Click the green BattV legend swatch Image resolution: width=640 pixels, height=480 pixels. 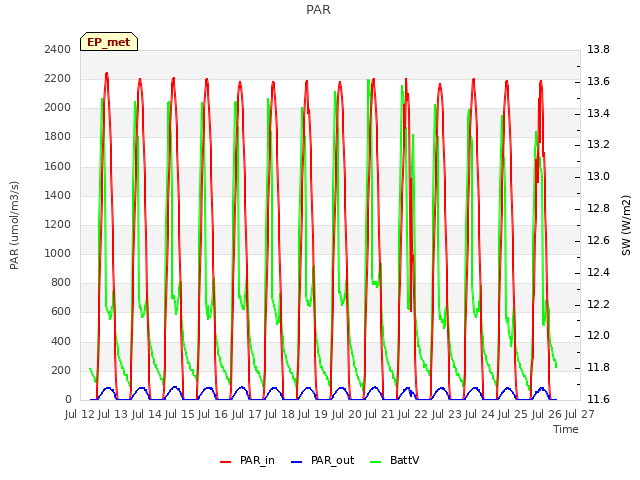point(375,462)
